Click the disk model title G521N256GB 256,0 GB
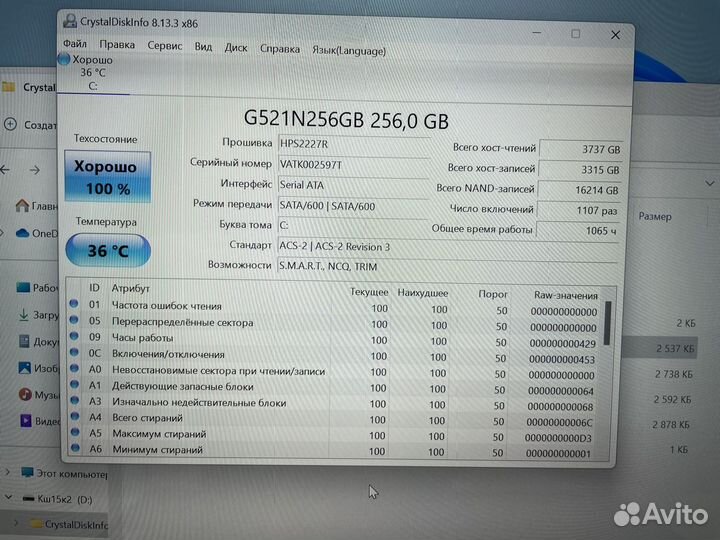 [x=346, y=120]
